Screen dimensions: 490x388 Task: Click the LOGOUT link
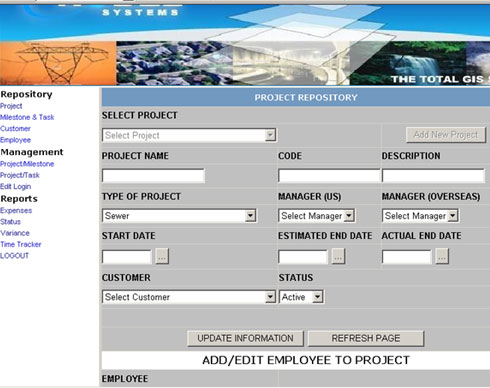[14, 256]
